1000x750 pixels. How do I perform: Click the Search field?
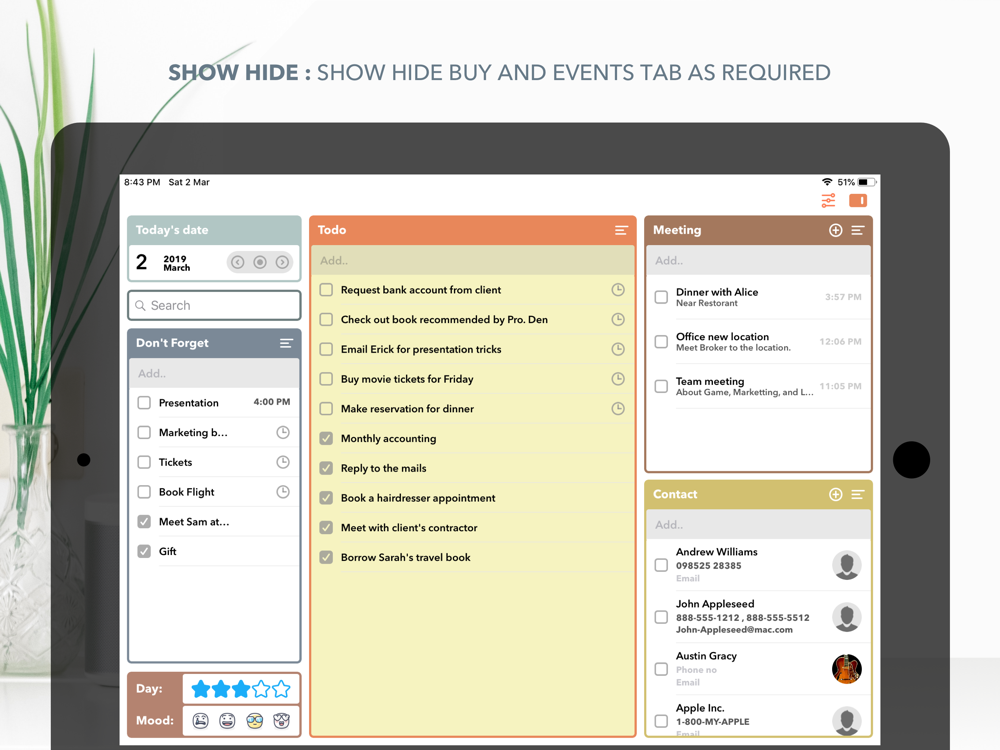[x=214, y=305]
